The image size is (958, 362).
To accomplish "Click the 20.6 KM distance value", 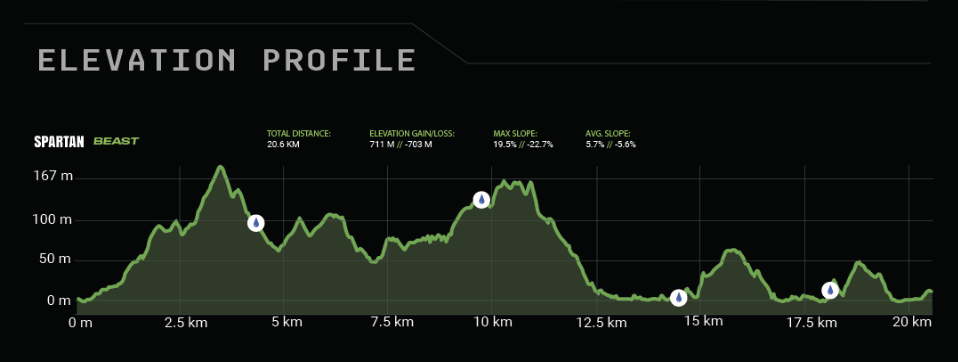I will point(283,145).
